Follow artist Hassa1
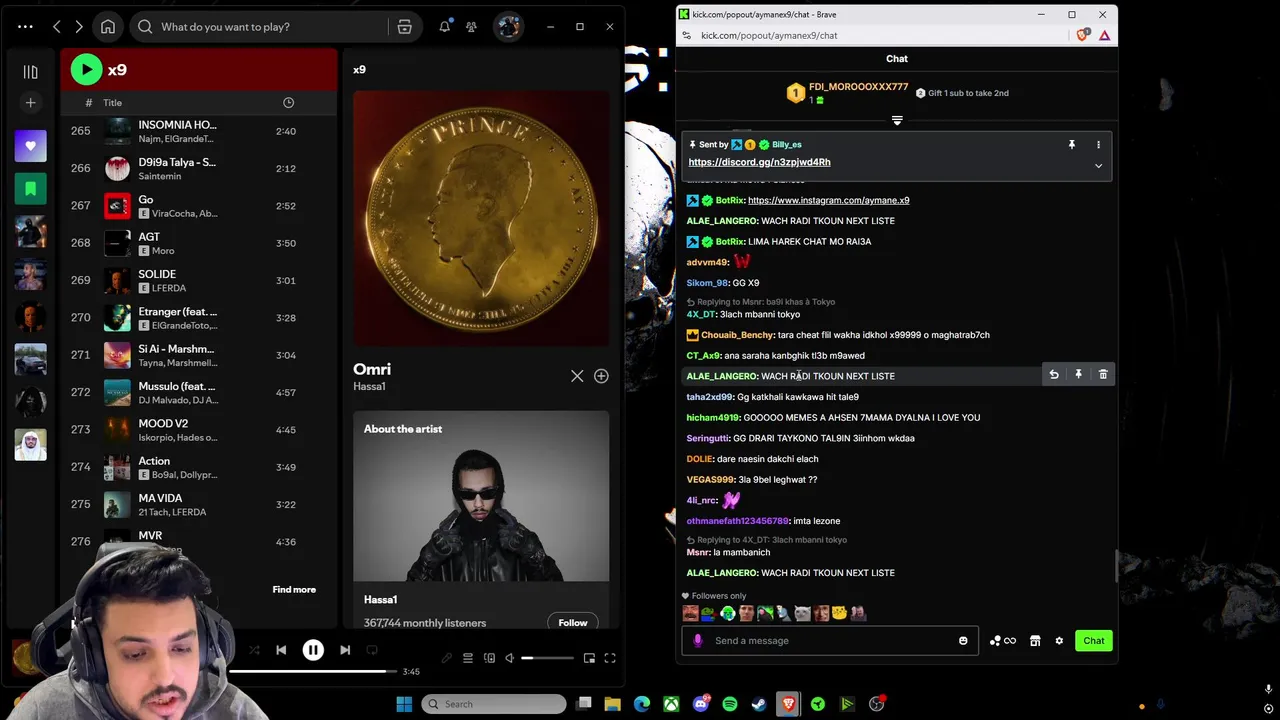Viewport: 1280px width, 720px height. click(x=573, y=623)
